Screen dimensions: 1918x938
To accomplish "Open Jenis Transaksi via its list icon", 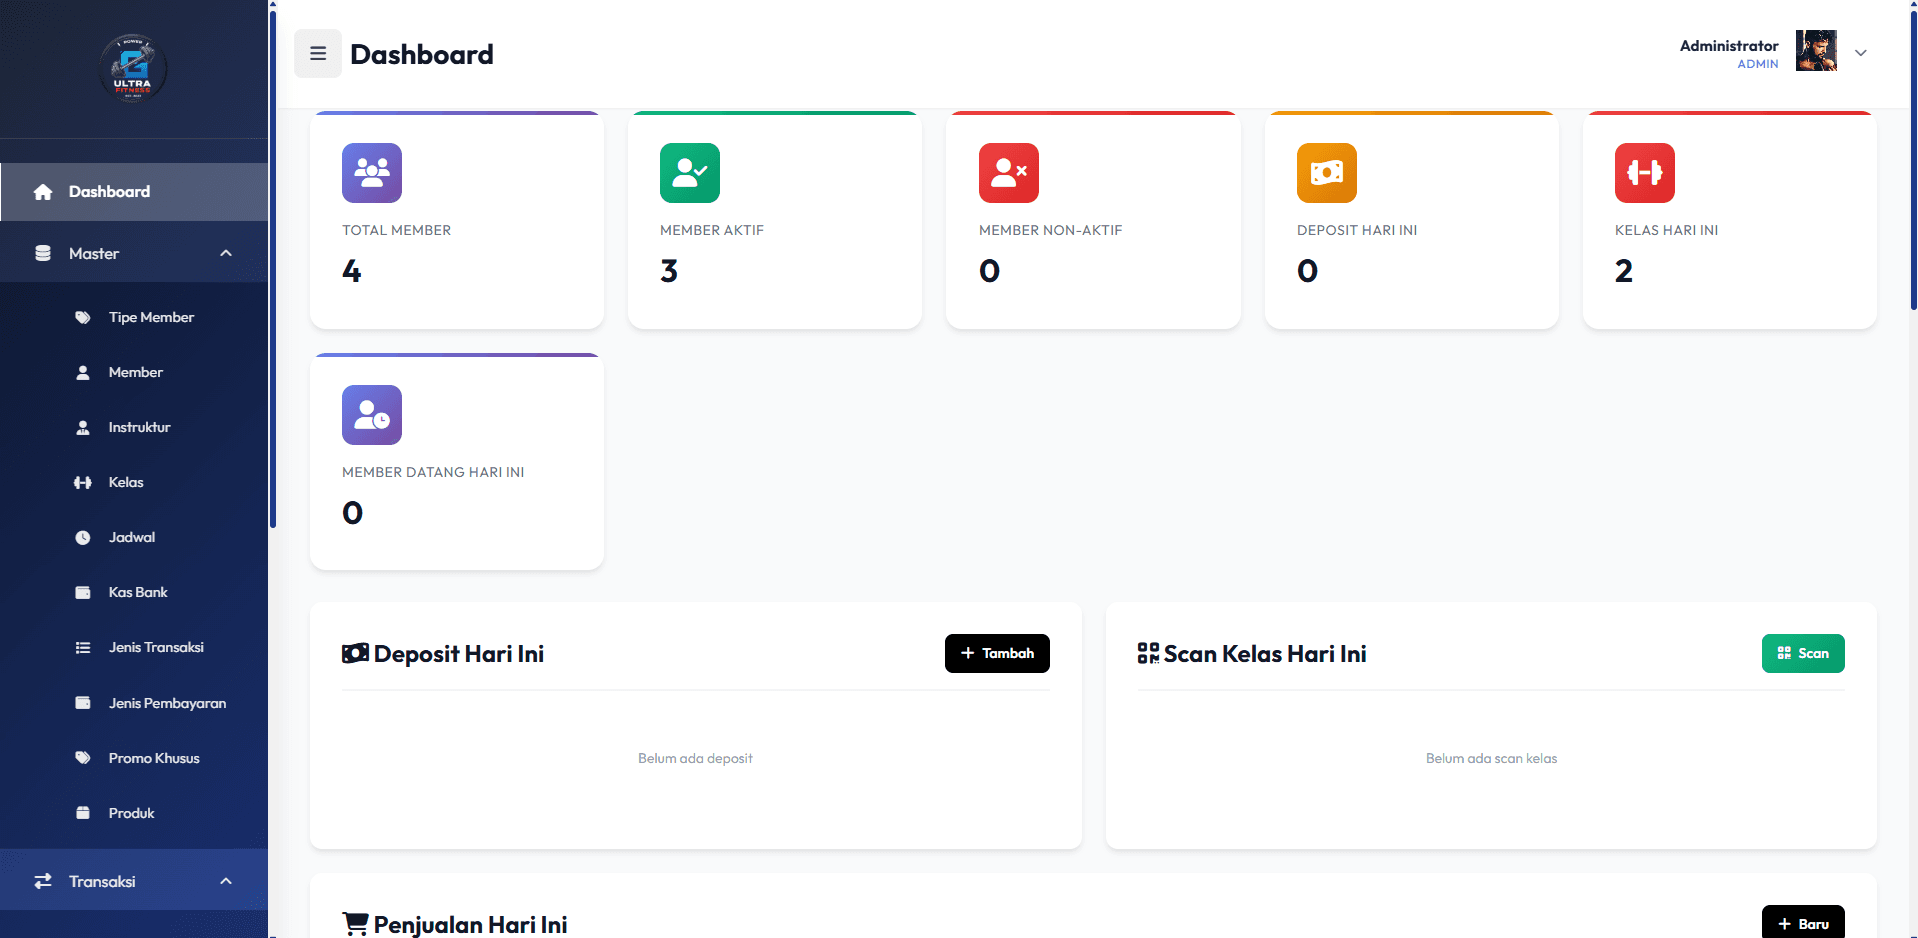I will click(x=83, y=647).
